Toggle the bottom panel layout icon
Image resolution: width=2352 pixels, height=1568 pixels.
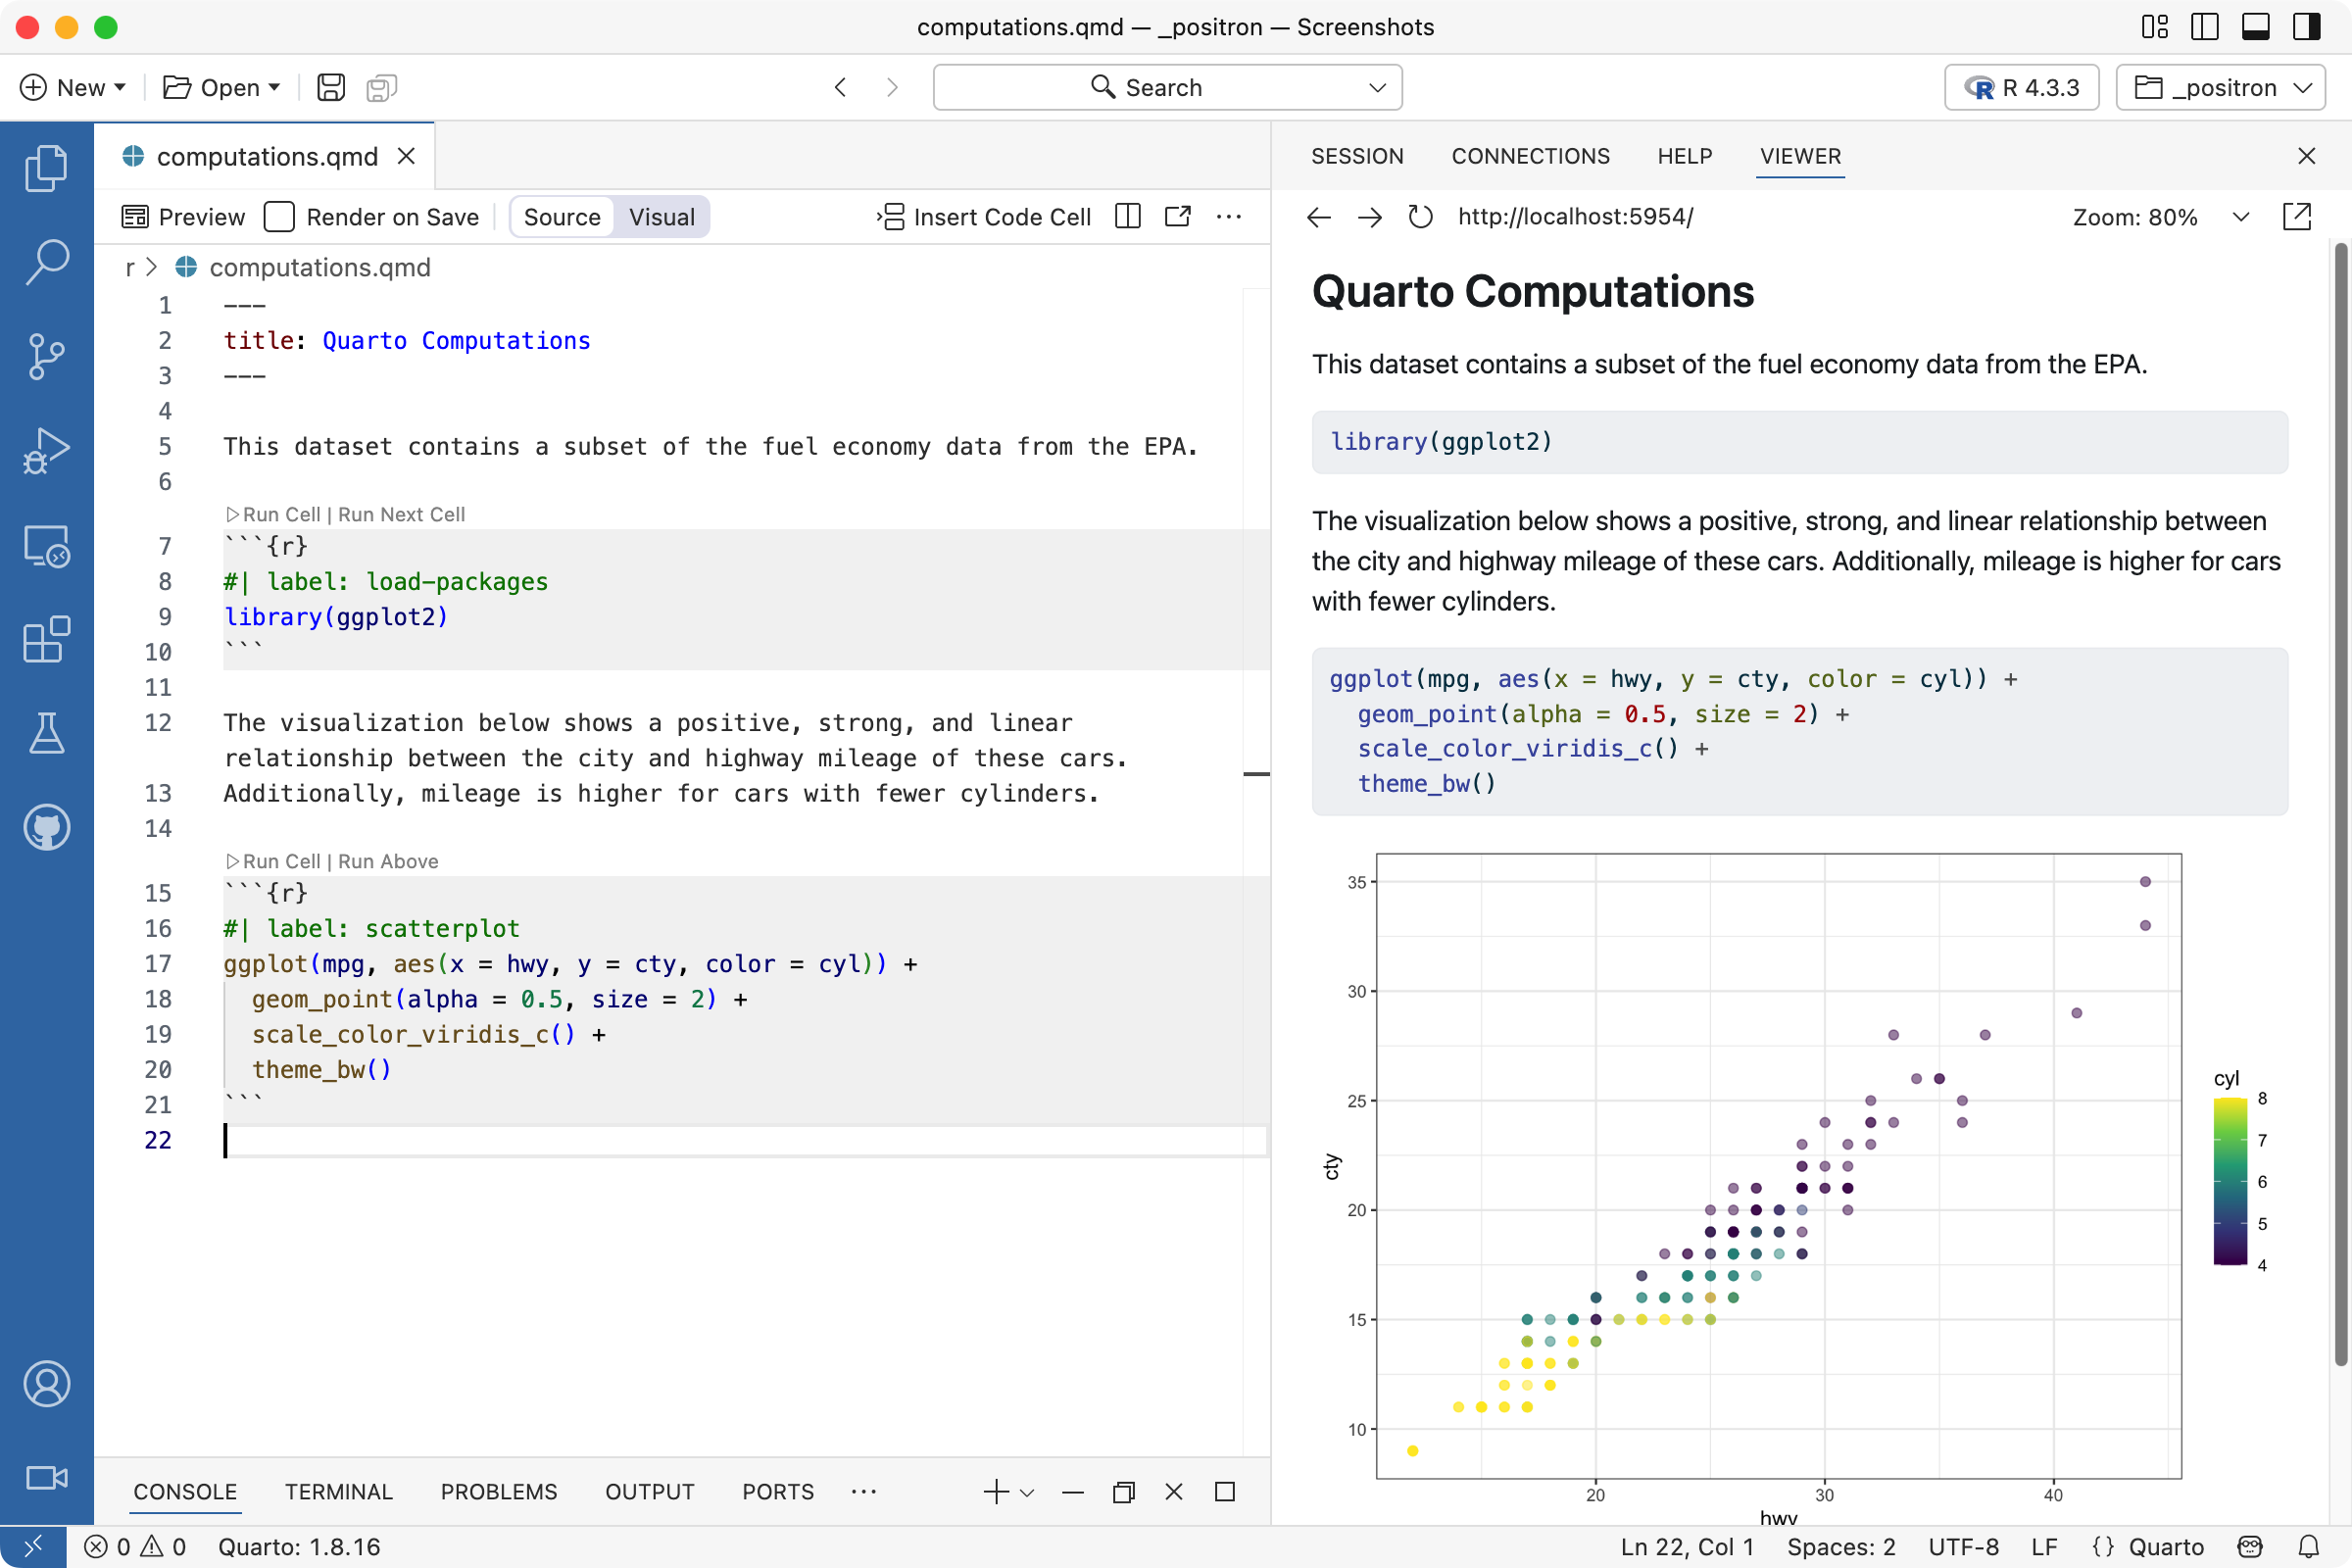(x=2256, y=27)
